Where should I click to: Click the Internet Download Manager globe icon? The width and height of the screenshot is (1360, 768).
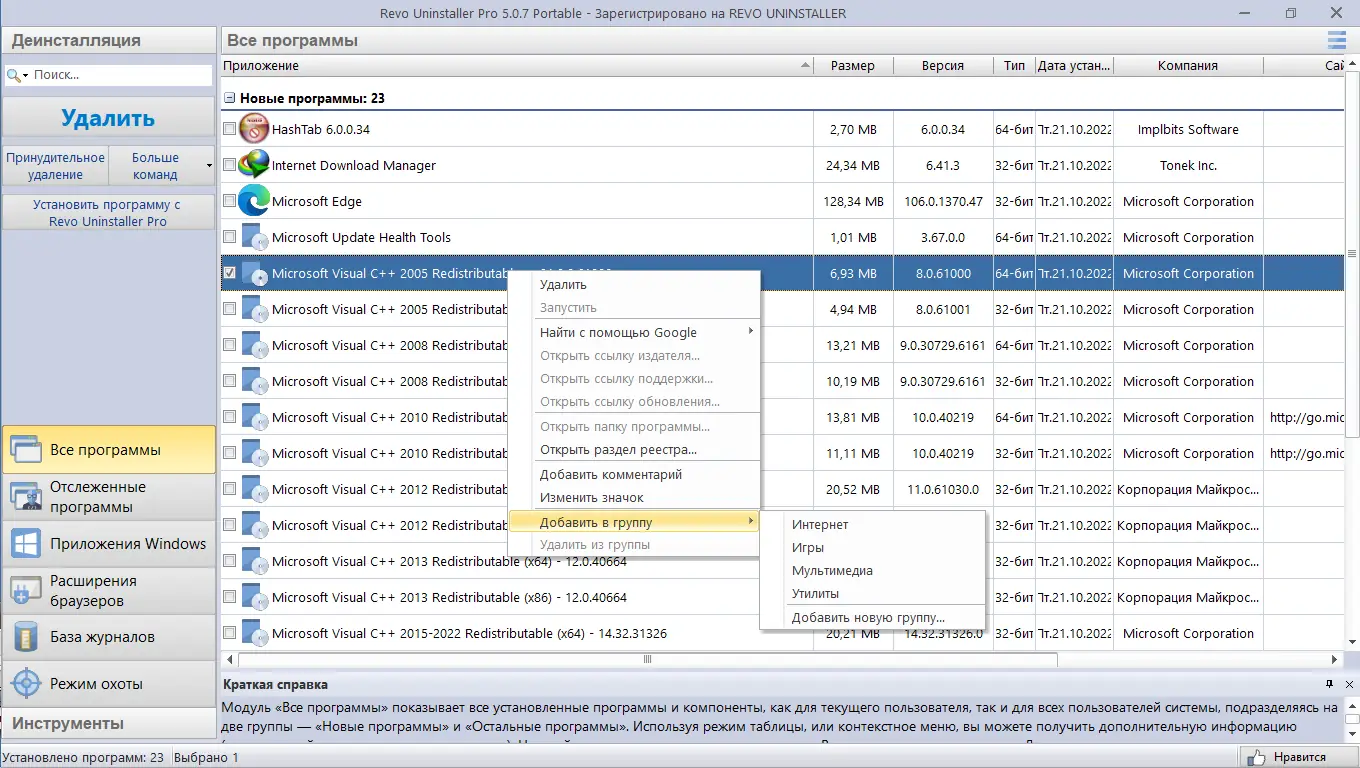(x=255, y=165)
